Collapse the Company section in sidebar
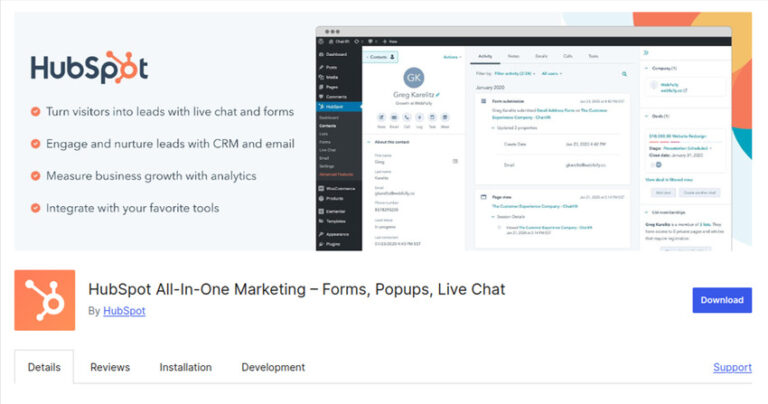768x404 pixels. (647, 68)
